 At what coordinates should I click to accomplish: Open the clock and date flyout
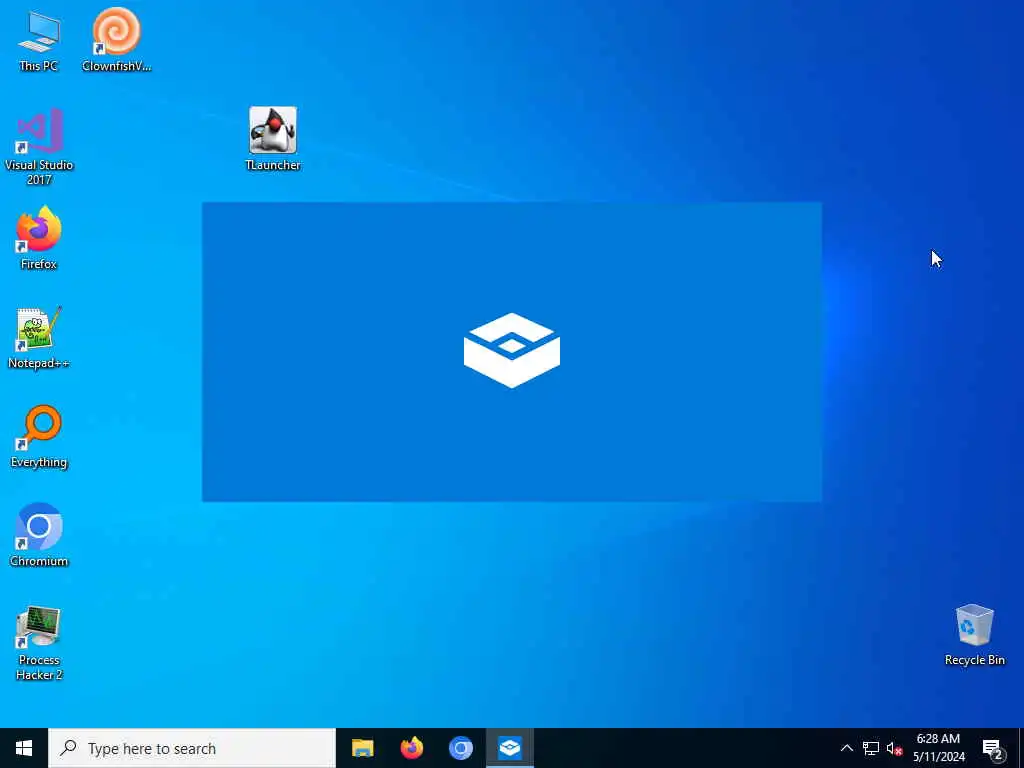coord(938,748)
